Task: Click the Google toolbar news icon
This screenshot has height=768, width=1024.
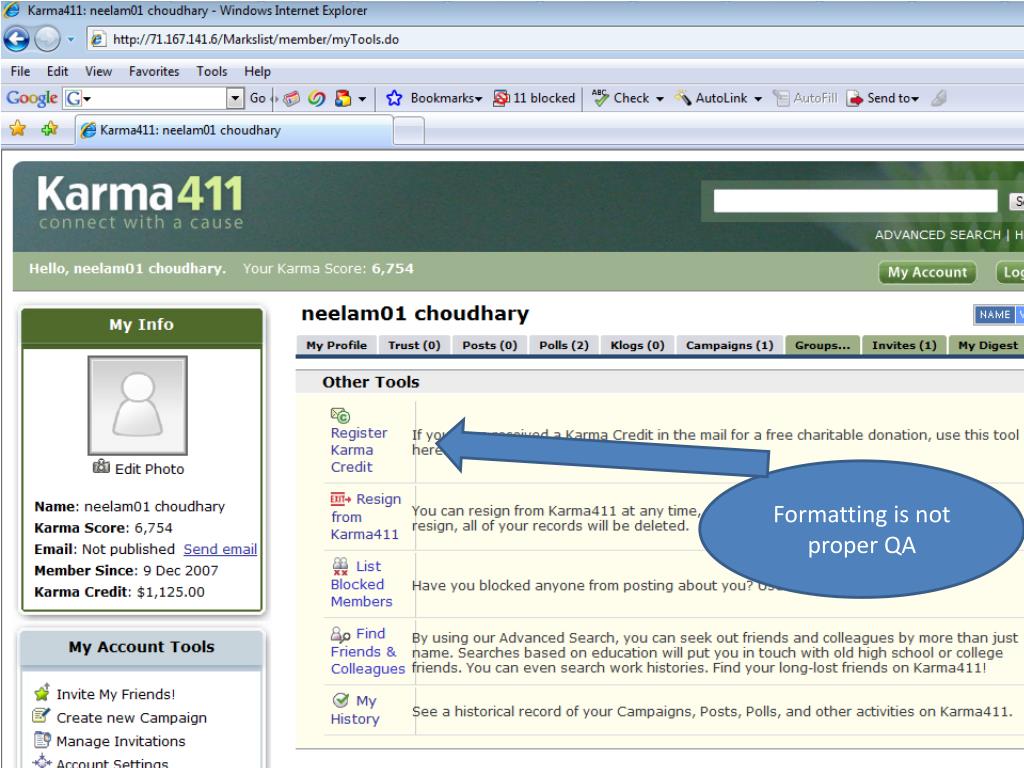Action: click(x=291, y=98)
